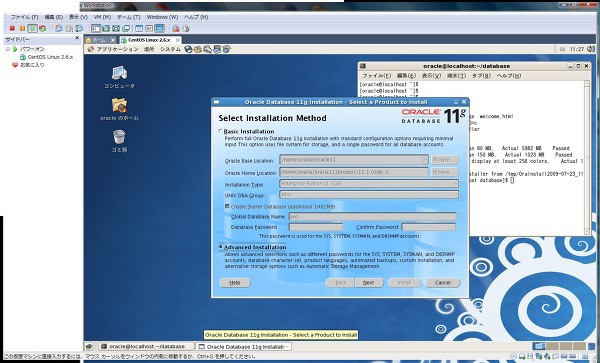Open the terminal window 端末(T) menu
This screenshot has width=600, height=363.
[x=457, y=76]
